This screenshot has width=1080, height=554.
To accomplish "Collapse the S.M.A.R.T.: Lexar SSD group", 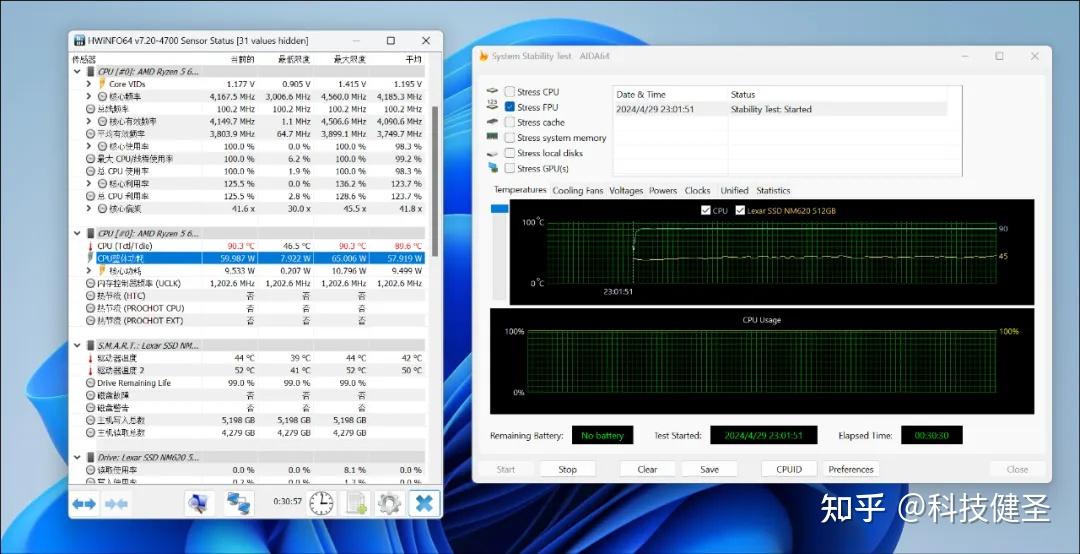I will (x=77, y=345).
